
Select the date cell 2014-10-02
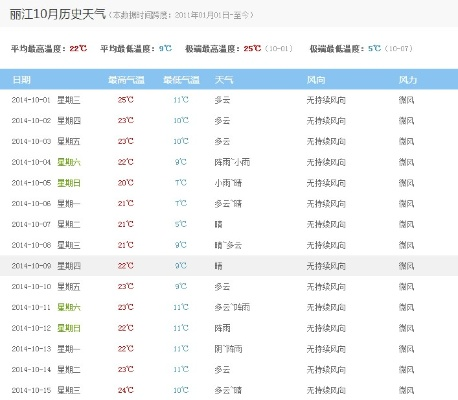tap(31, 121)
